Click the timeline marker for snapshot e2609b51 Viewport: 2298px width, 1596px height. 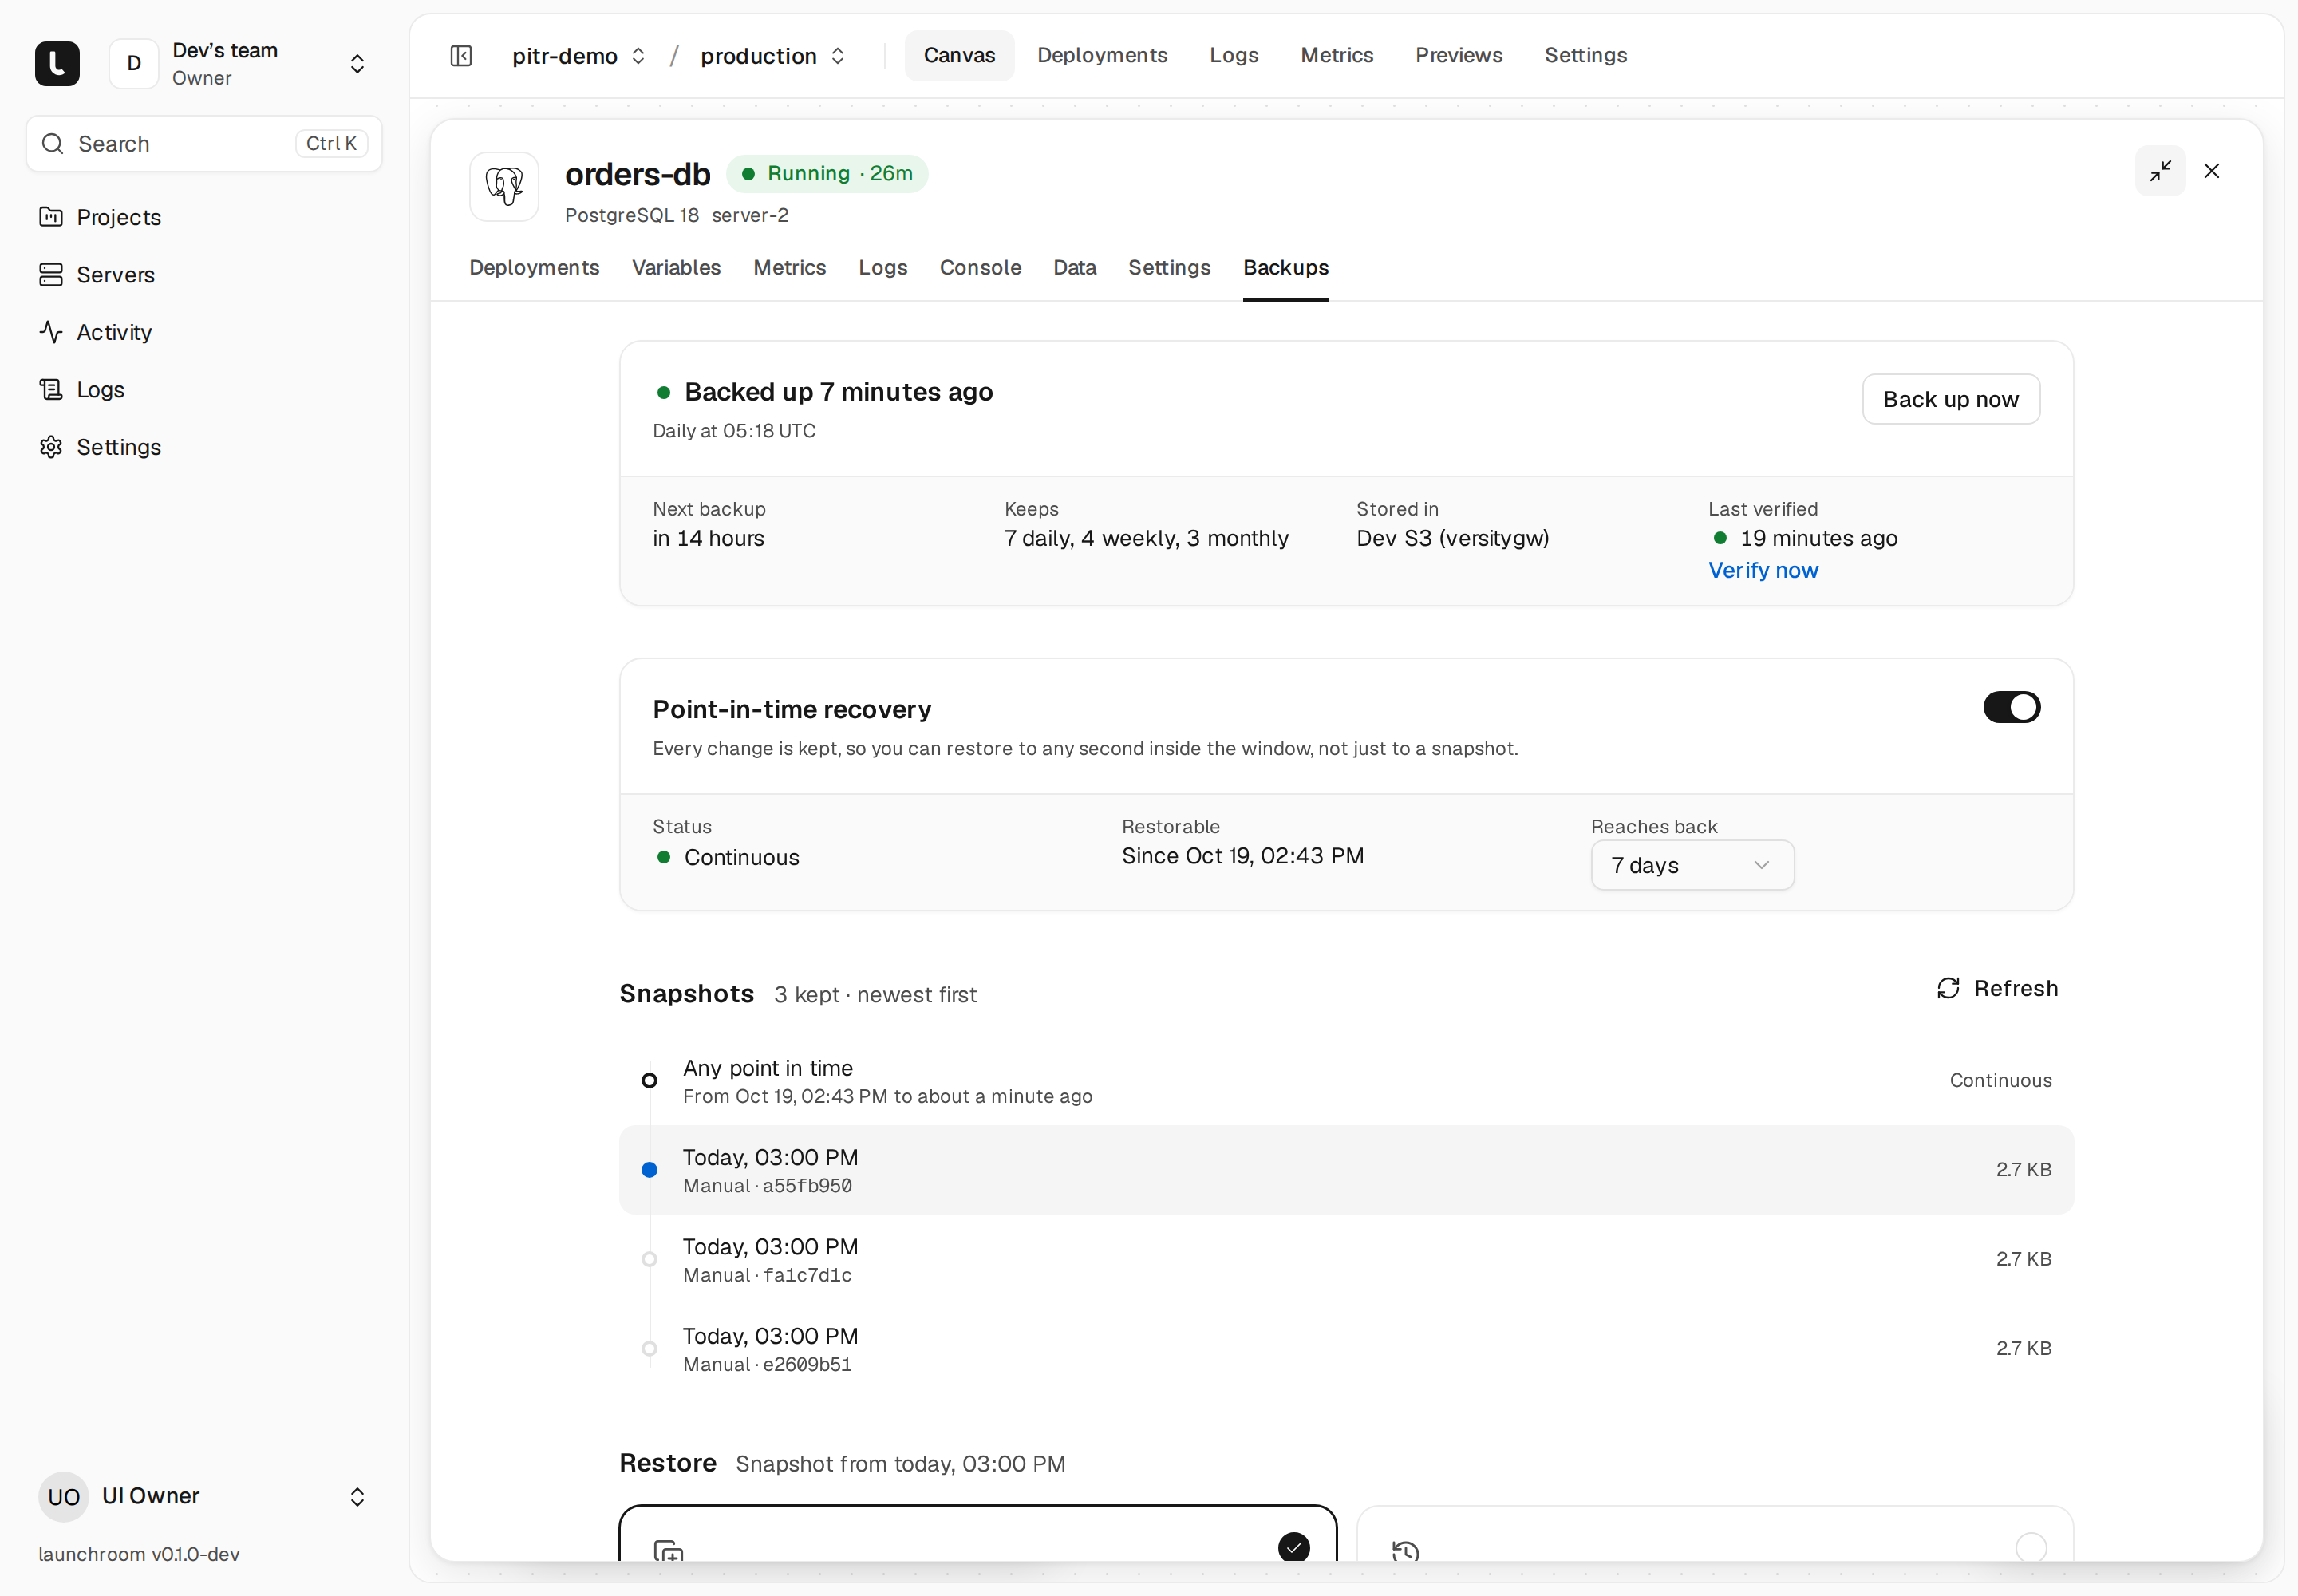pyautogui.click(x=649, y=1349)
